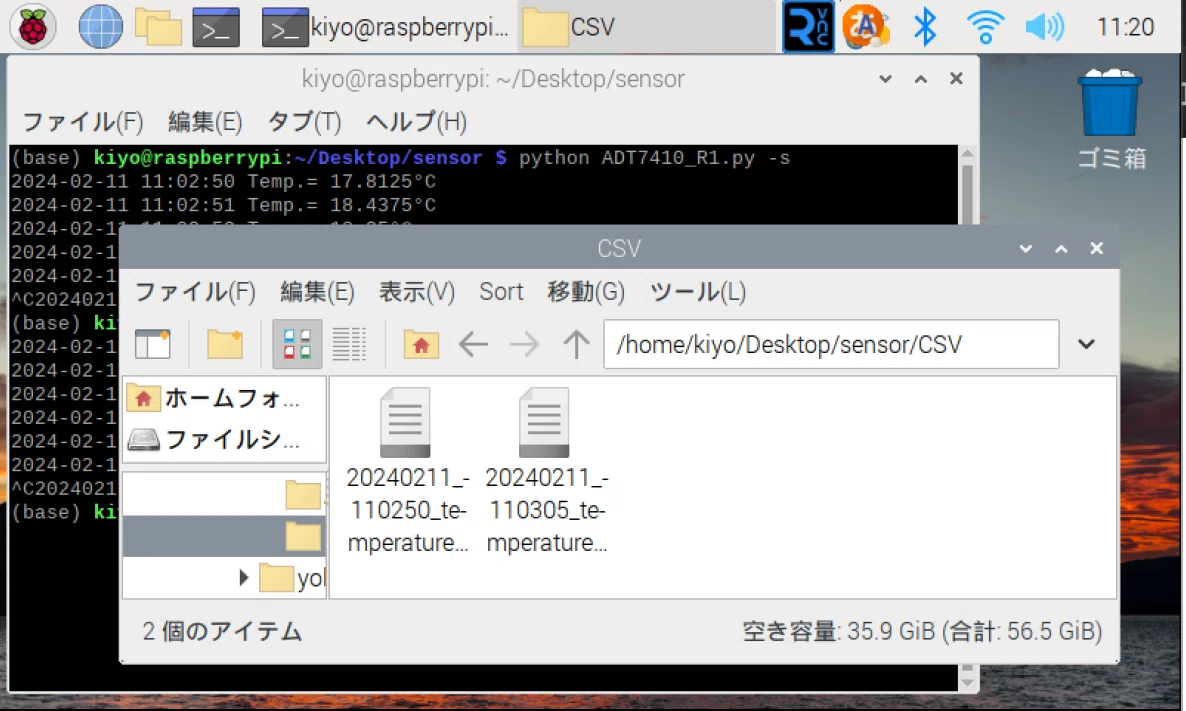1186x711 pixels.
Task: Select the 20240211_110305_temperature file
Action: [x=546, y=470]
